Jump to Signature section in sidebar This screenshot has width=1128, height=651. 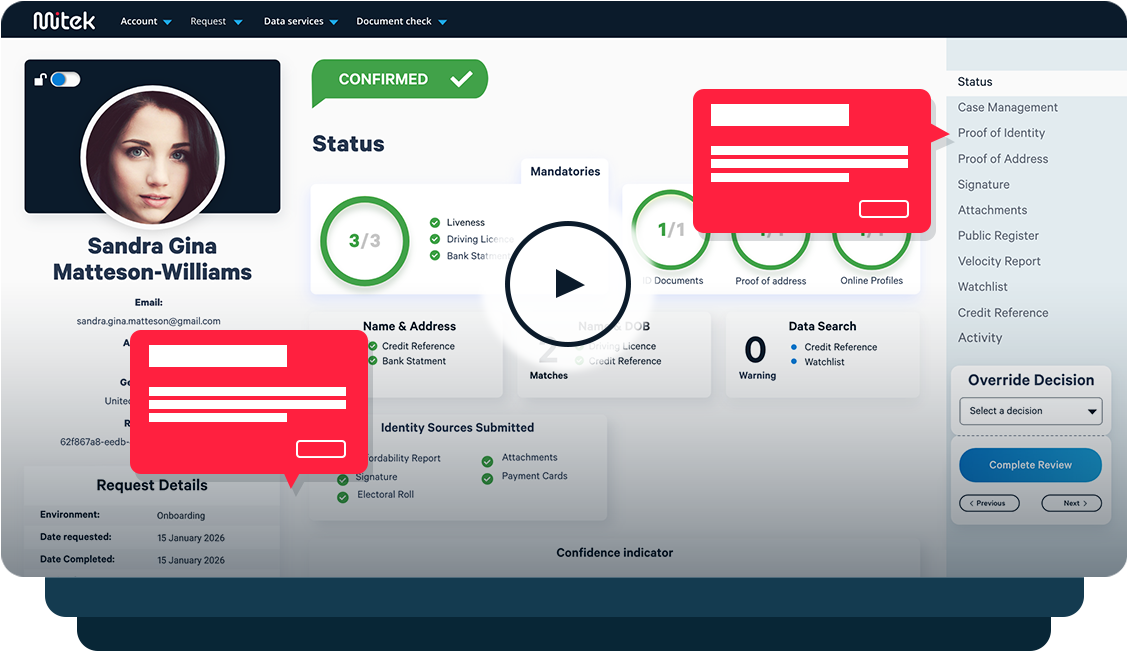pyautogui.click(x=983, y=185)
